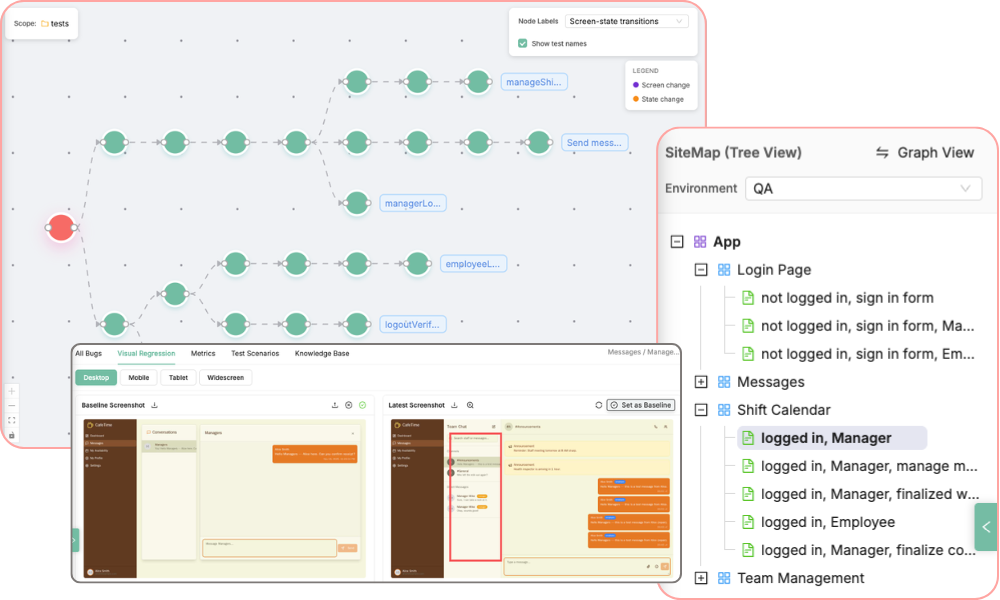Open the Node Labels dropdown
The image size is (1000, 600).
[627, 21]
